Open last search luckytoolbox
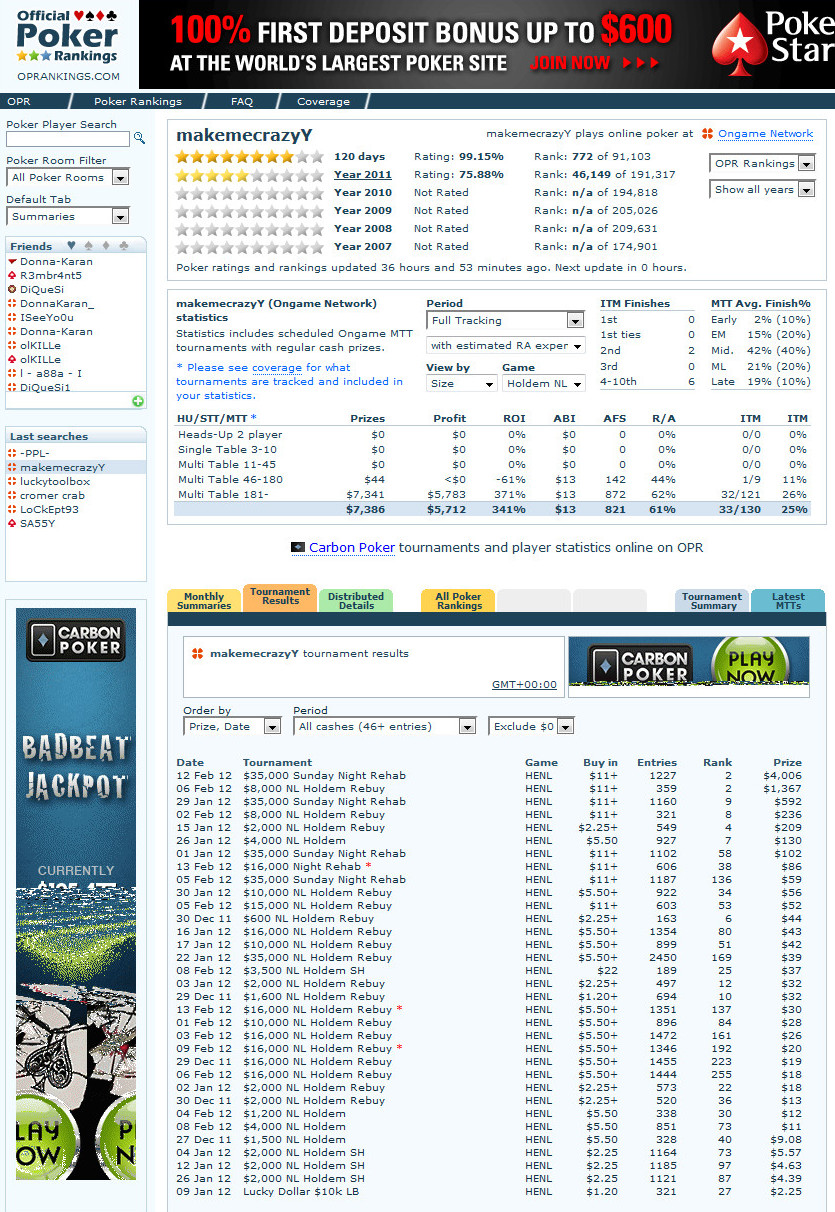The image size is (835, 1212). pos(55,481)
